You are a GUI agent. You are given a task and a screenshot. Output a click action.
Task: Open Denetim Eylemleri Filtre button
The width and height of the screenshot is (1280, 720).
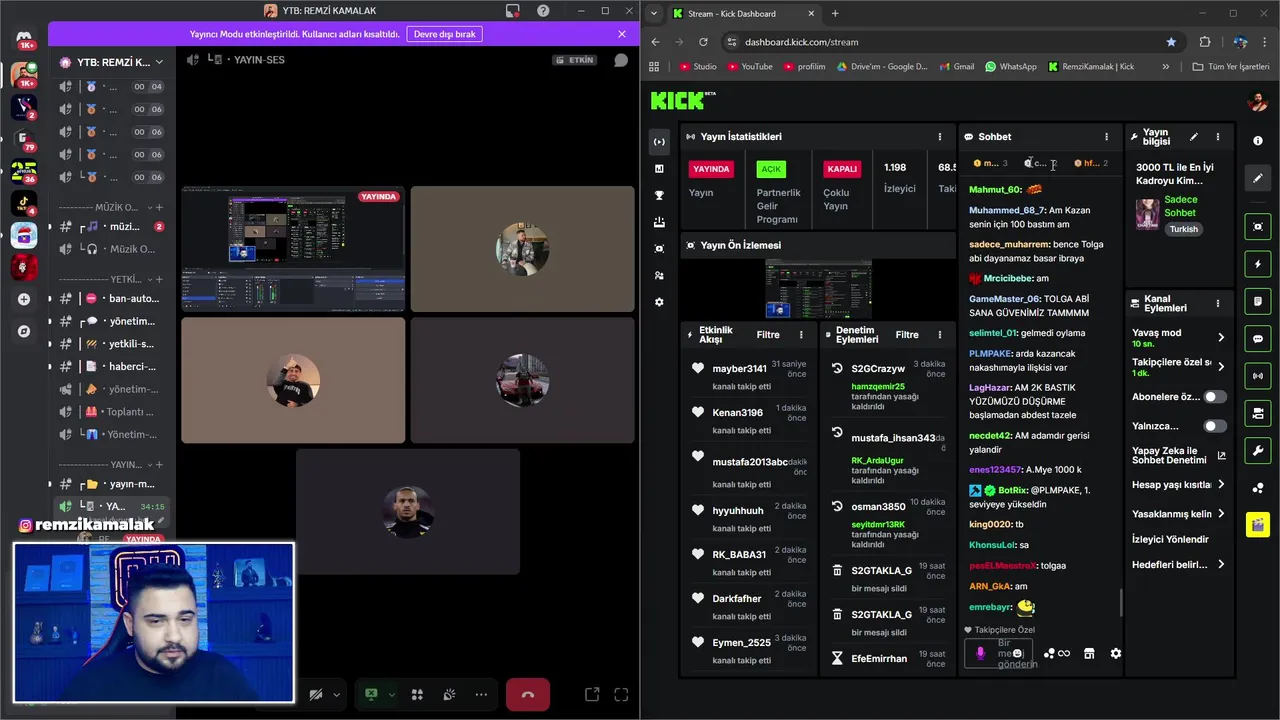(907, 335)
